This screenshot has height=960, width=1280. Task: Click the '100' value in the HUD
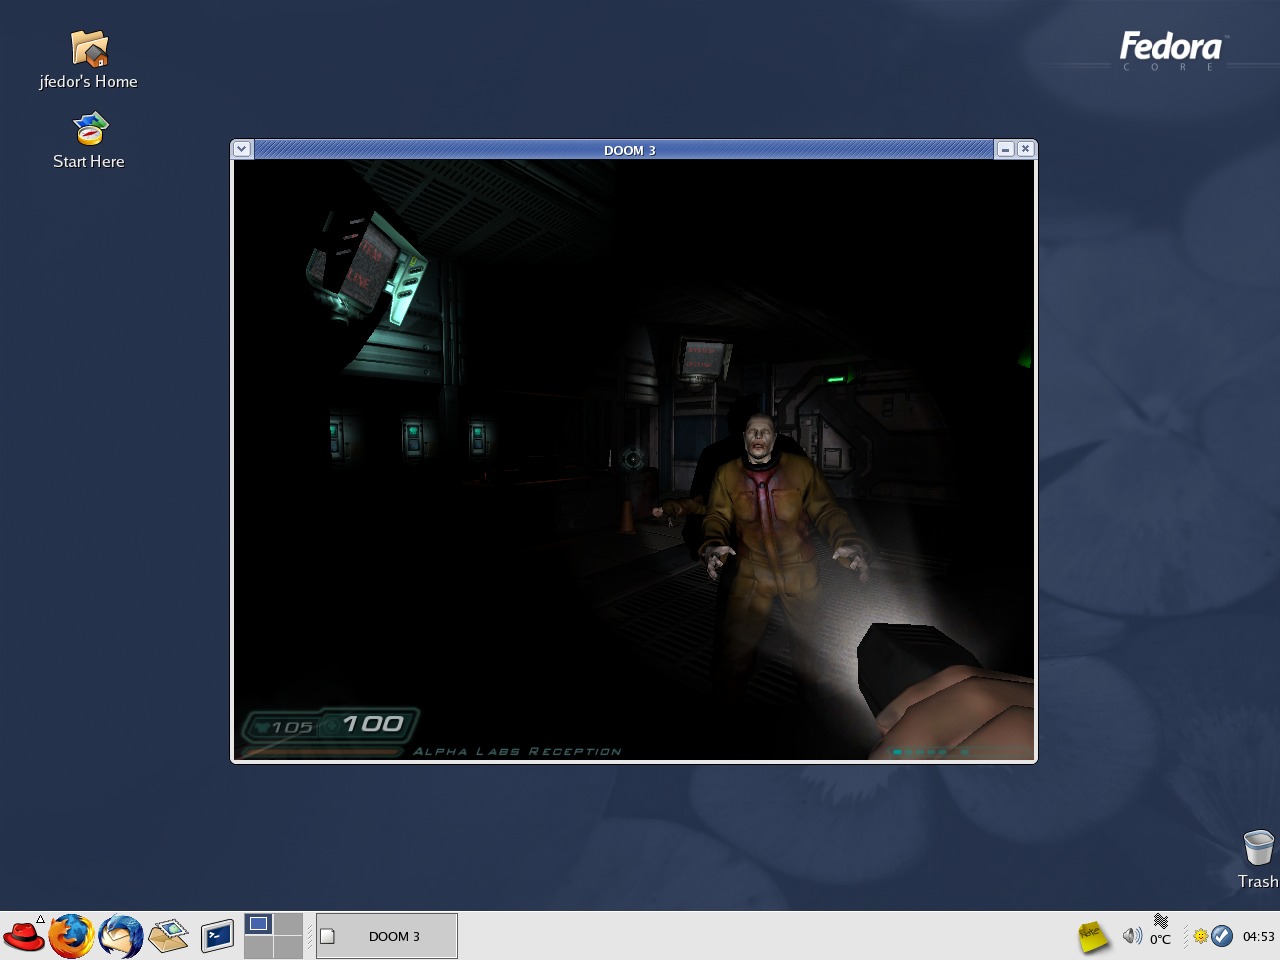pos(373,724)
